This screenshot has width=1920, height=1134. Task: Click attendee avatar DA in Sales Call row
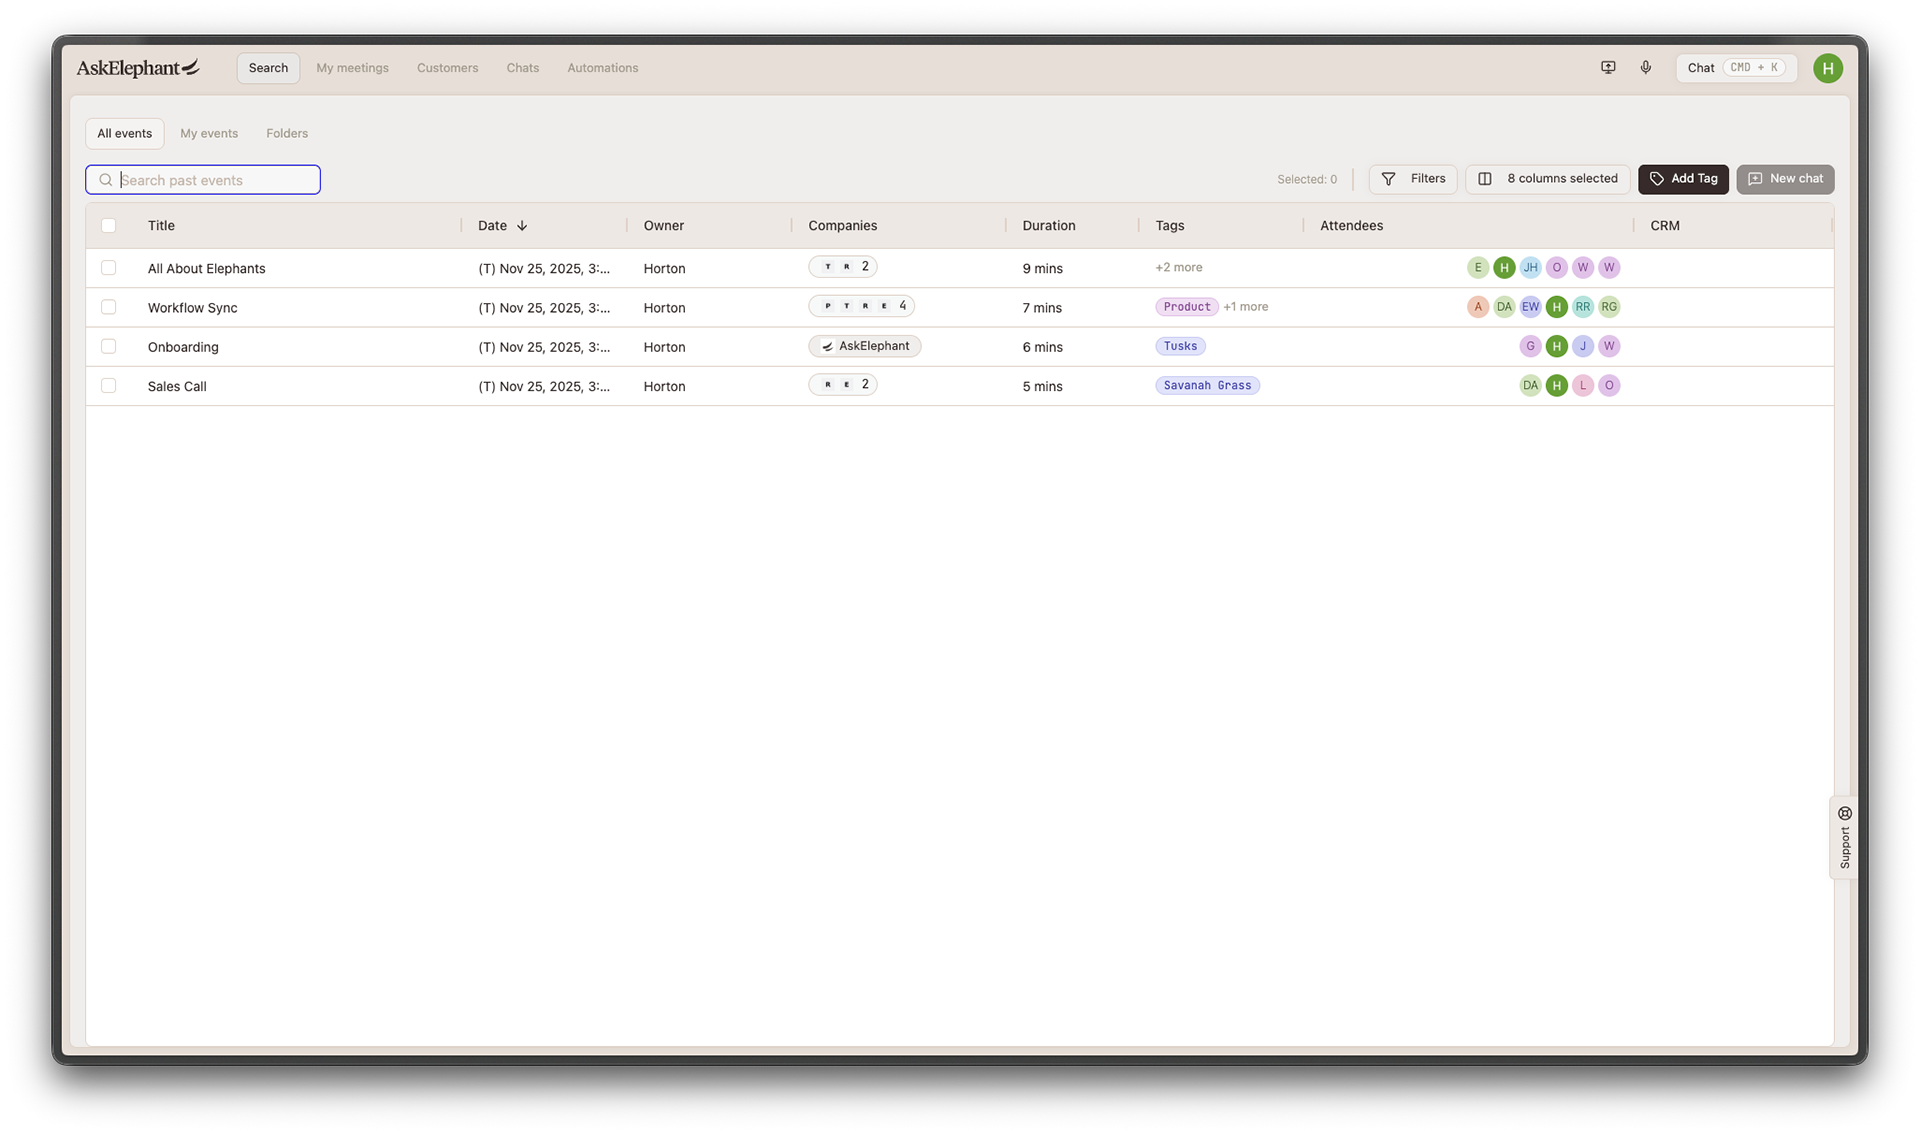(1530, 385)
